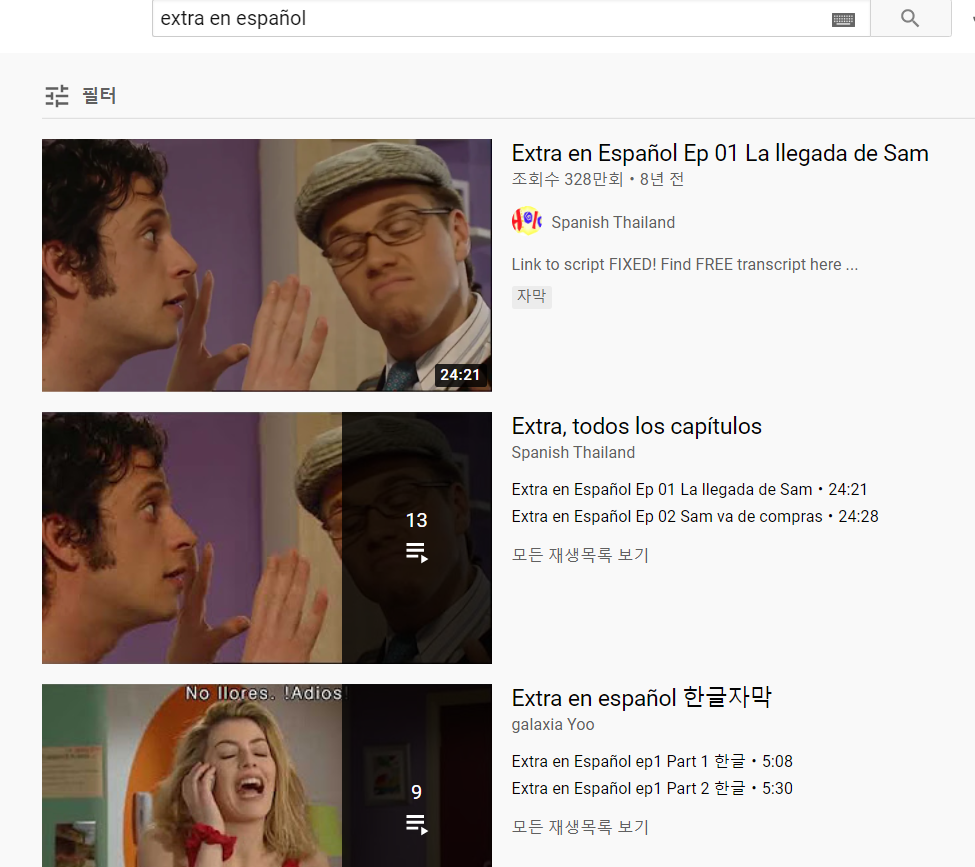Open playlist 'Extra, todos los capítulos'
Viewport: 975px width, 867px height.
[x=636, y=426]
